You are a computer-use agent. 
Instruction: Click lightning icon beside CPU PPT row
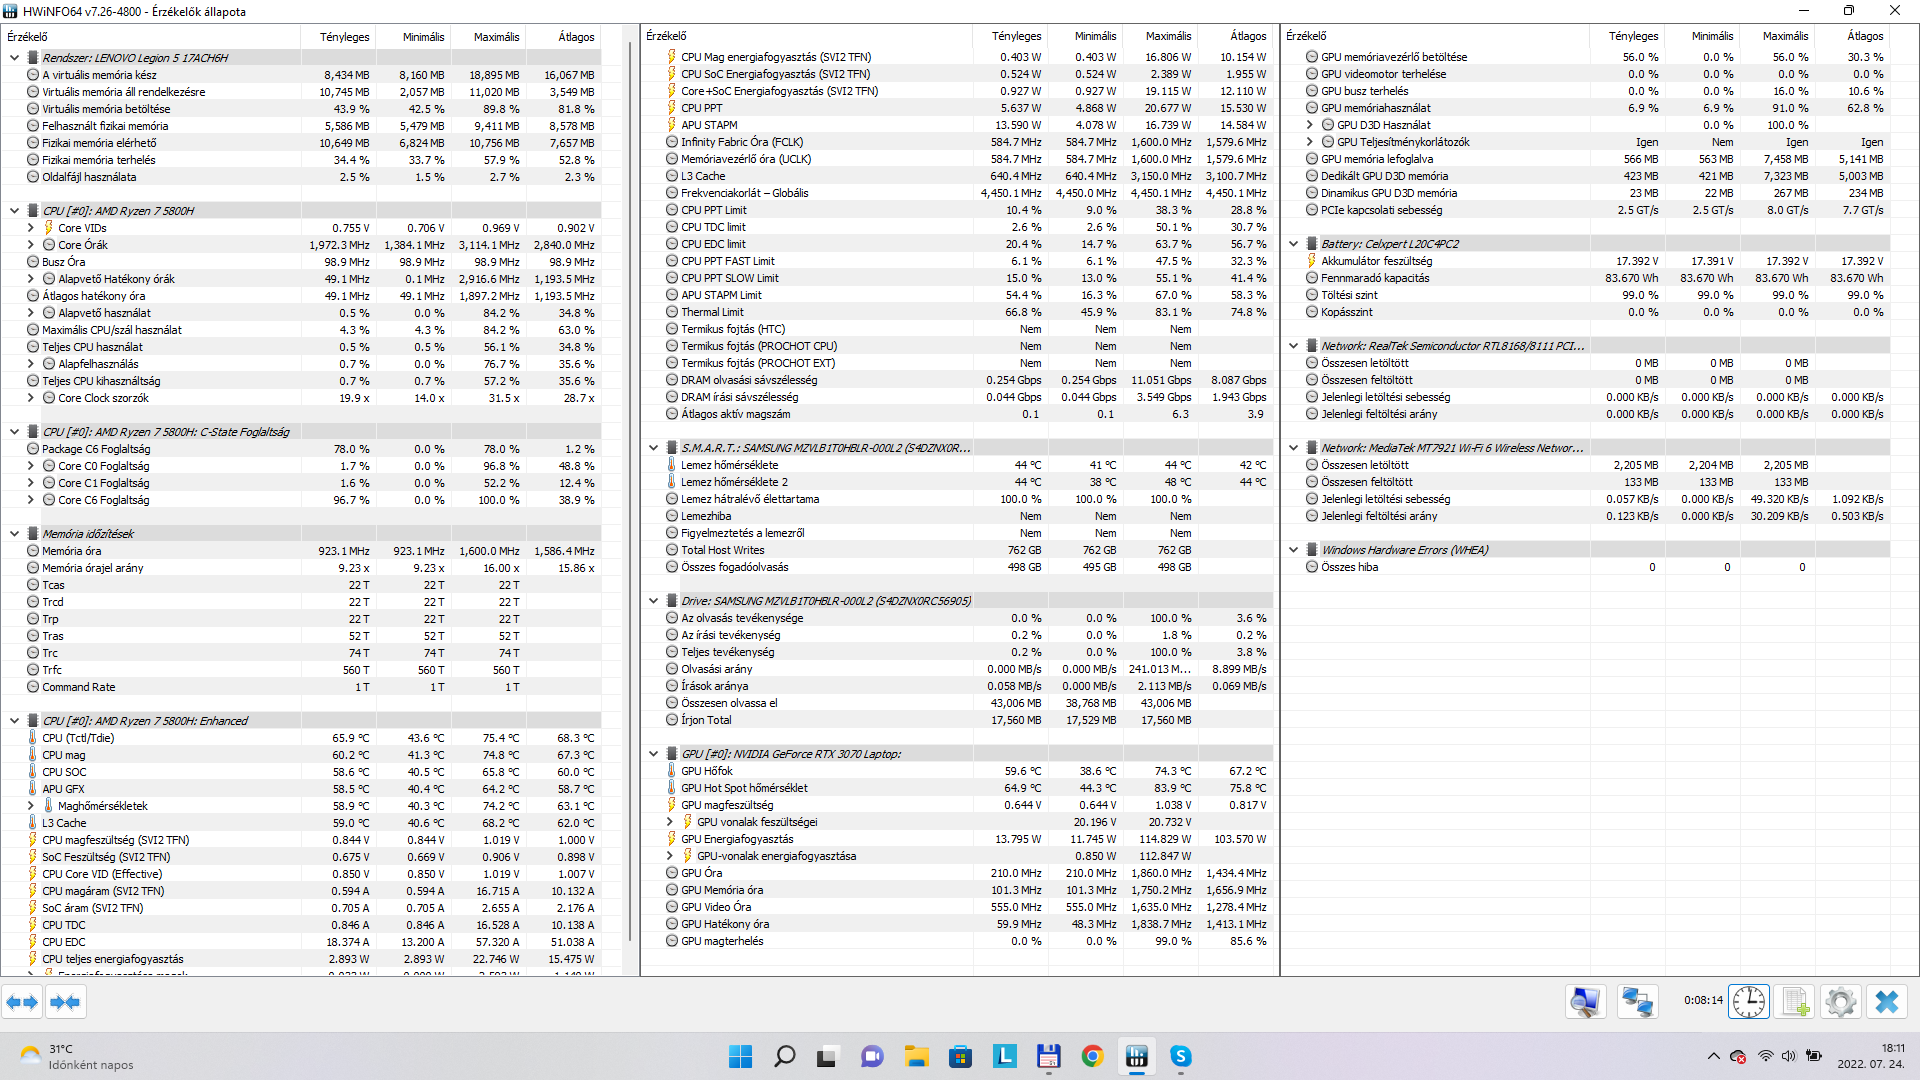[x=672, y=108]
